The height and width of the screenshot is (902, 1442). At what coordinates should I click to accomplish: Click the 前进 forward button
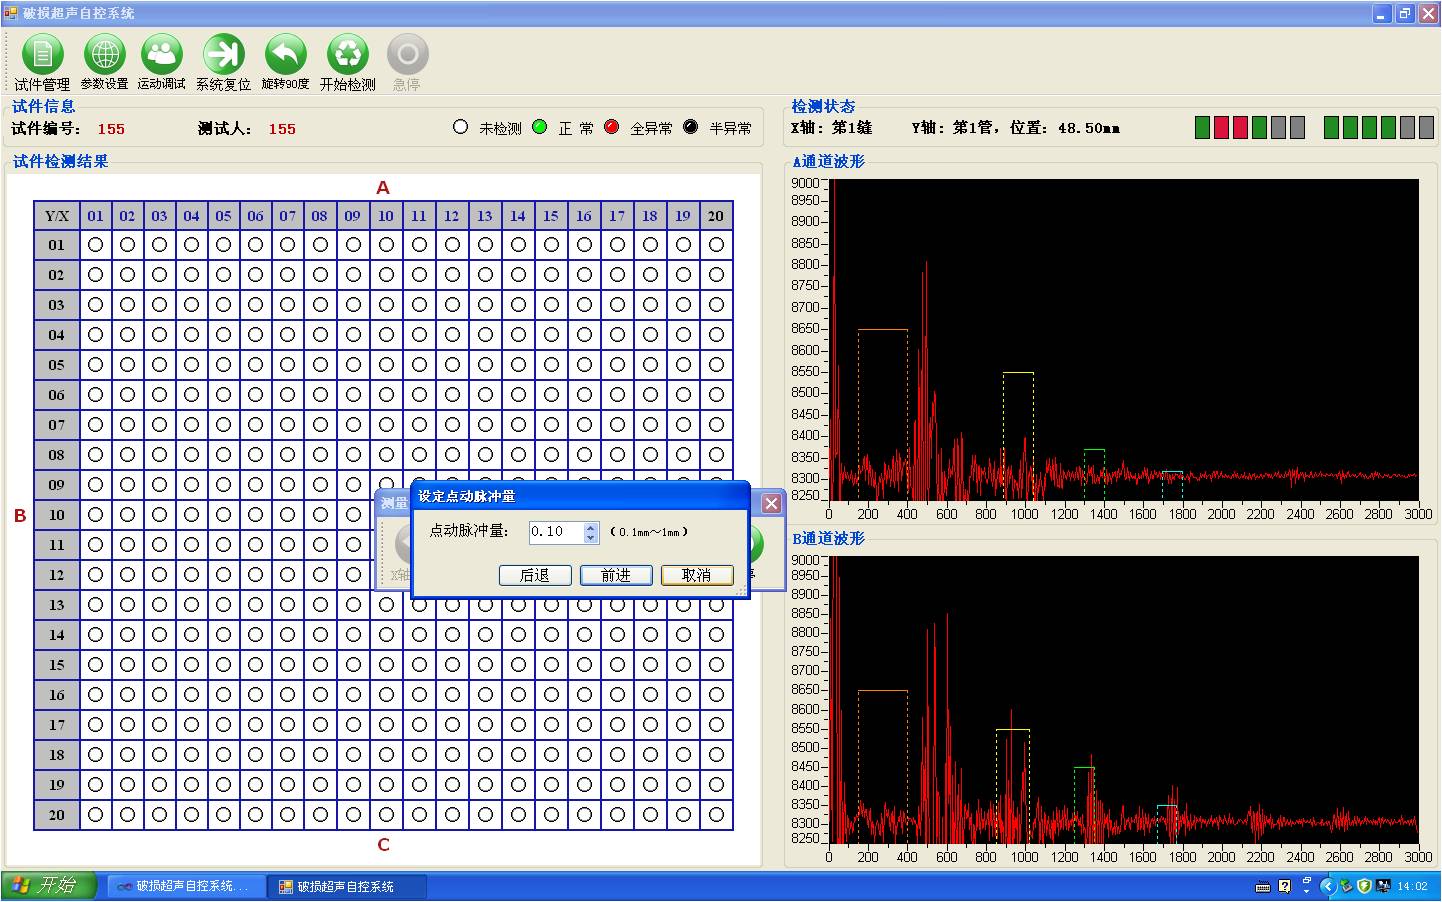click(616, 575)
